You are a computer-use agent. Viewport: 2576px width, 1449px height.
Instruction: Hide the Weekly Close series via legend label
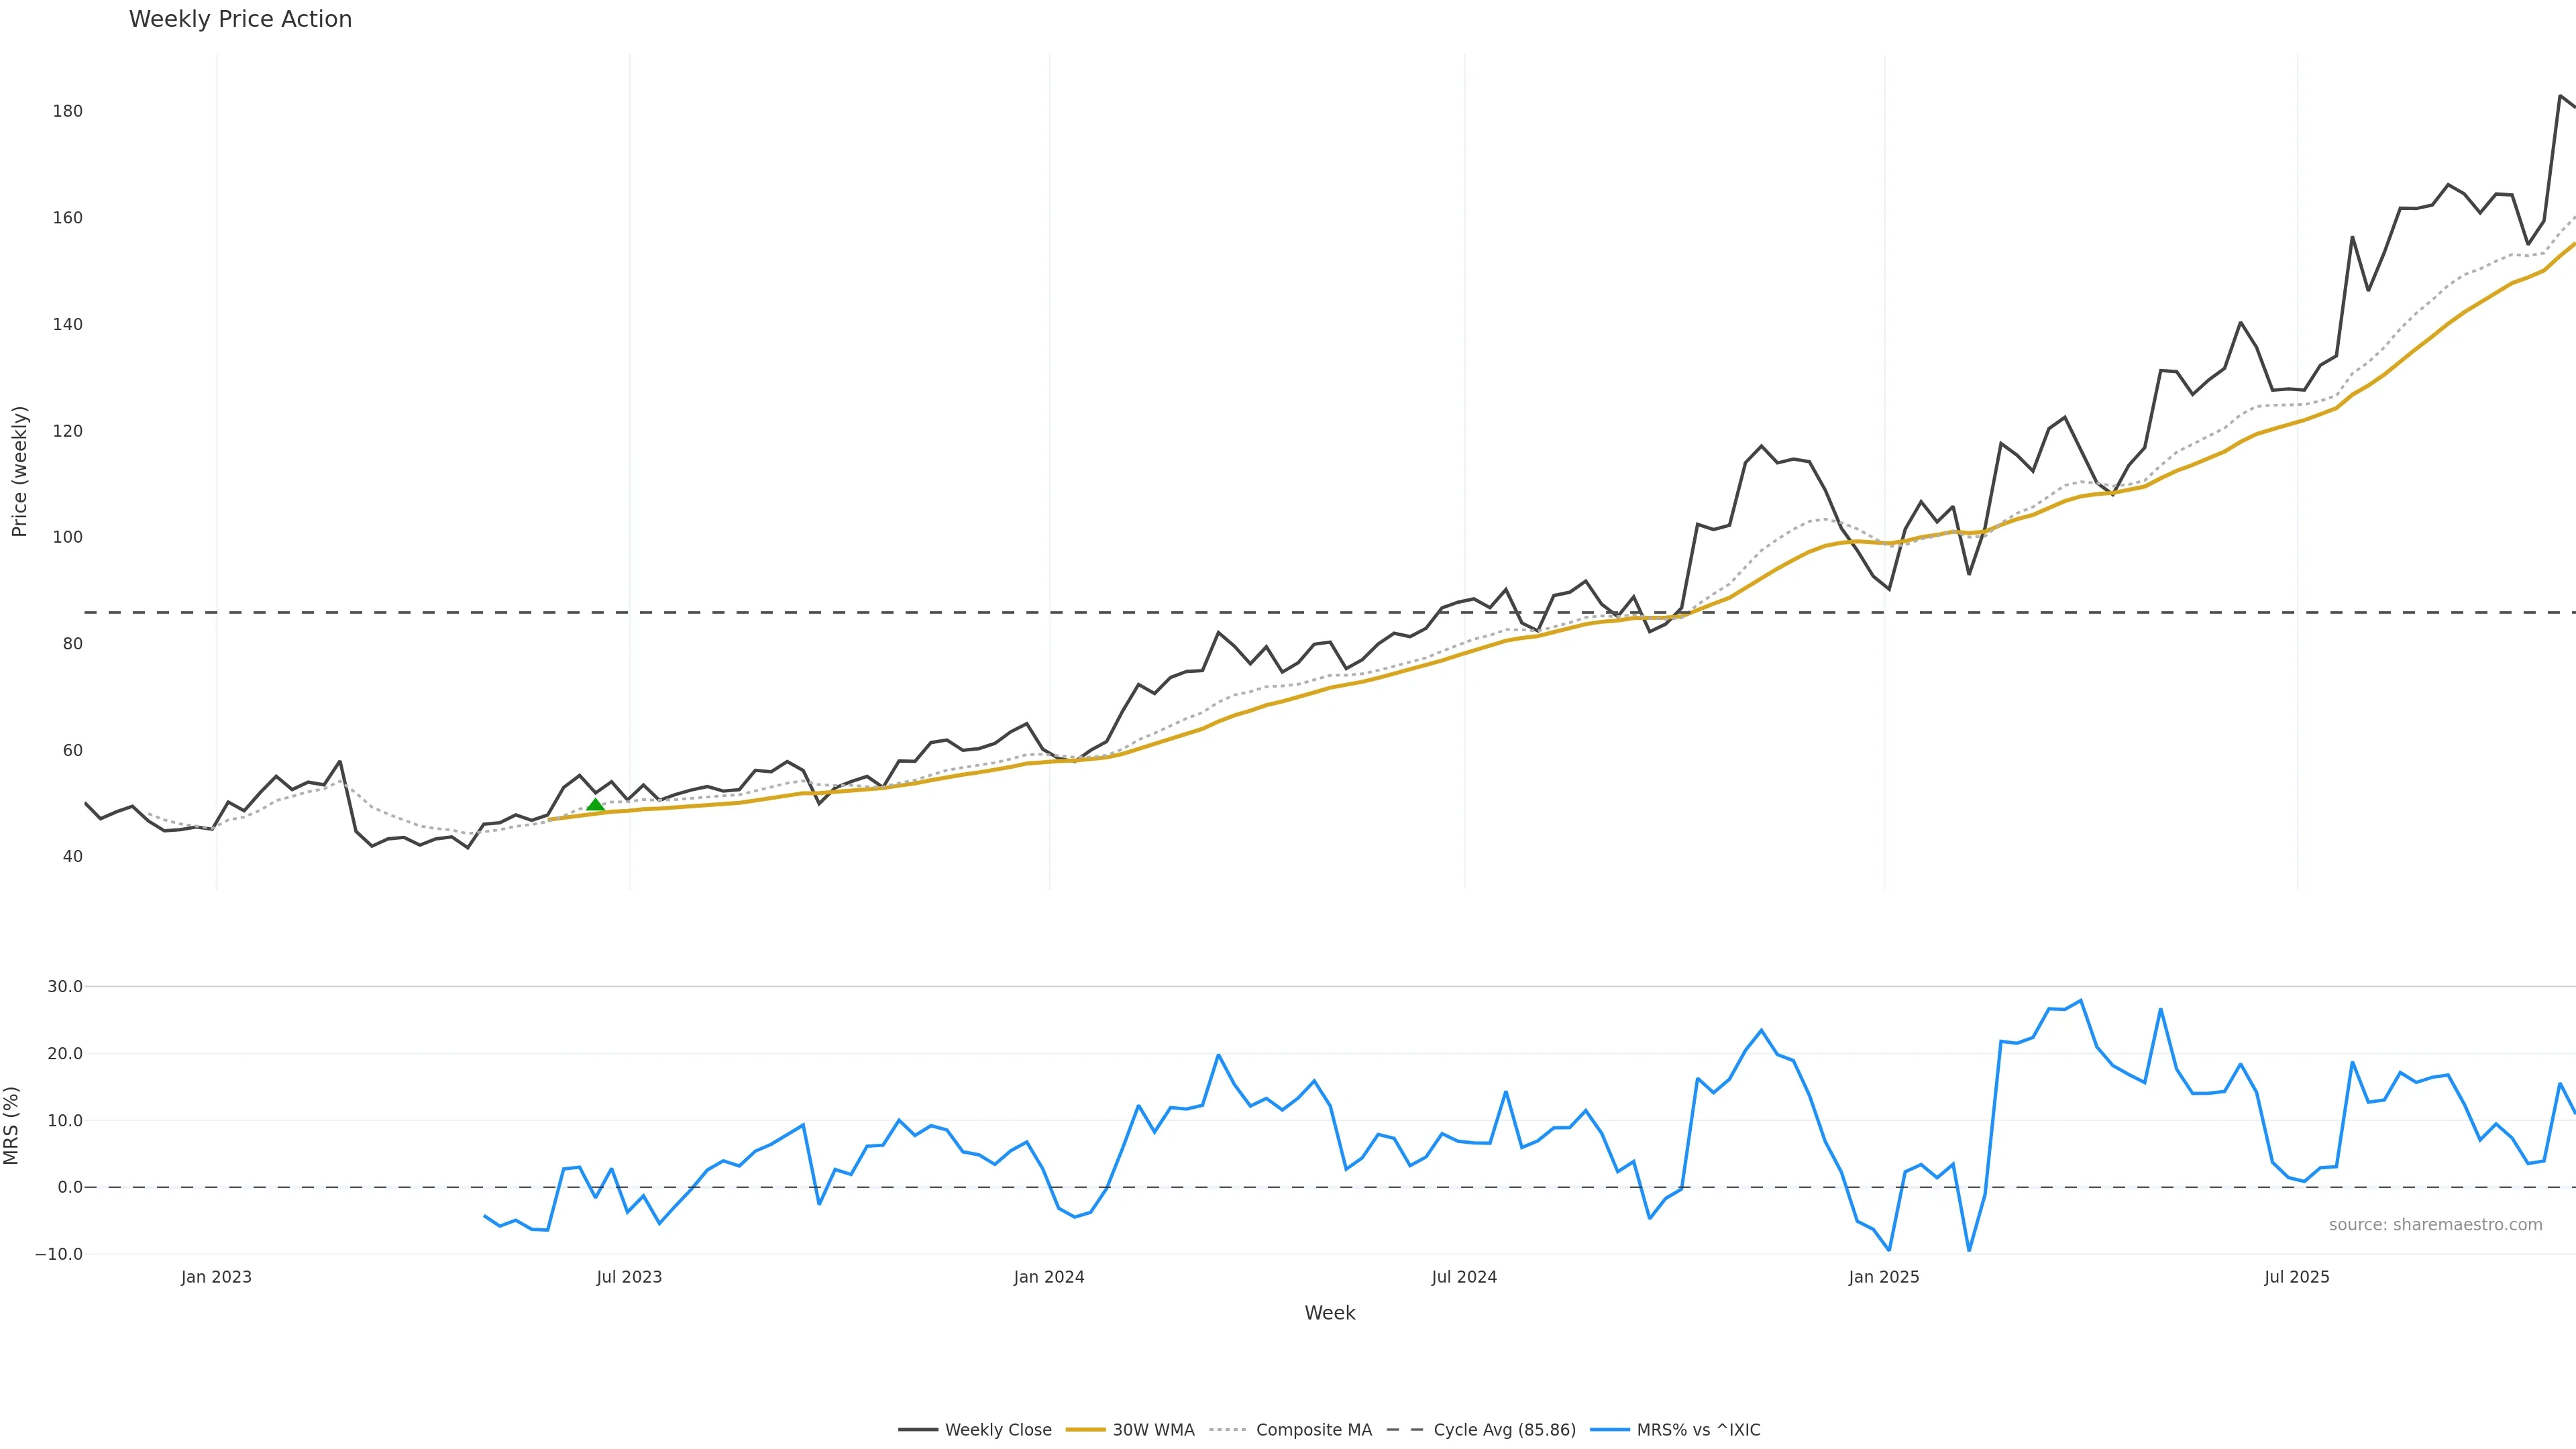click(x=997, y=1430)
